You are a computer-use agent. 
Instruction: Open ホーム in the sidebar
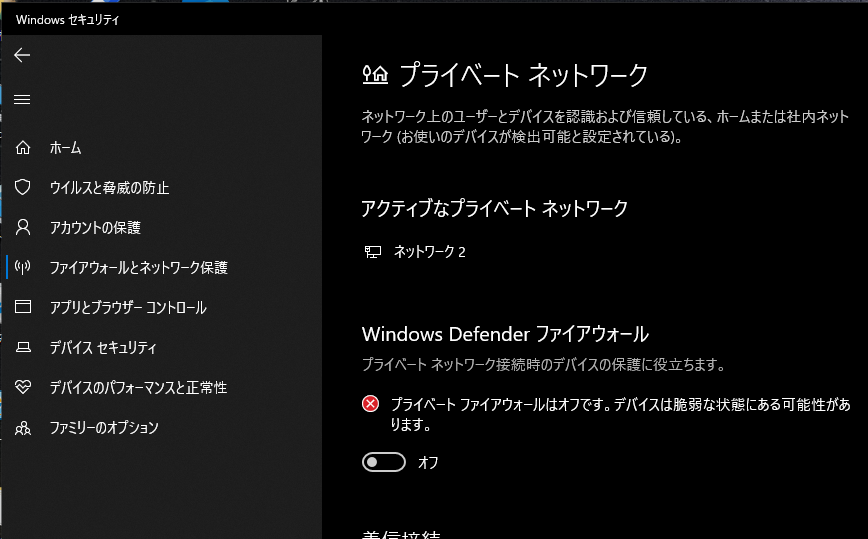pyautogui.click(x=65, y=148)
